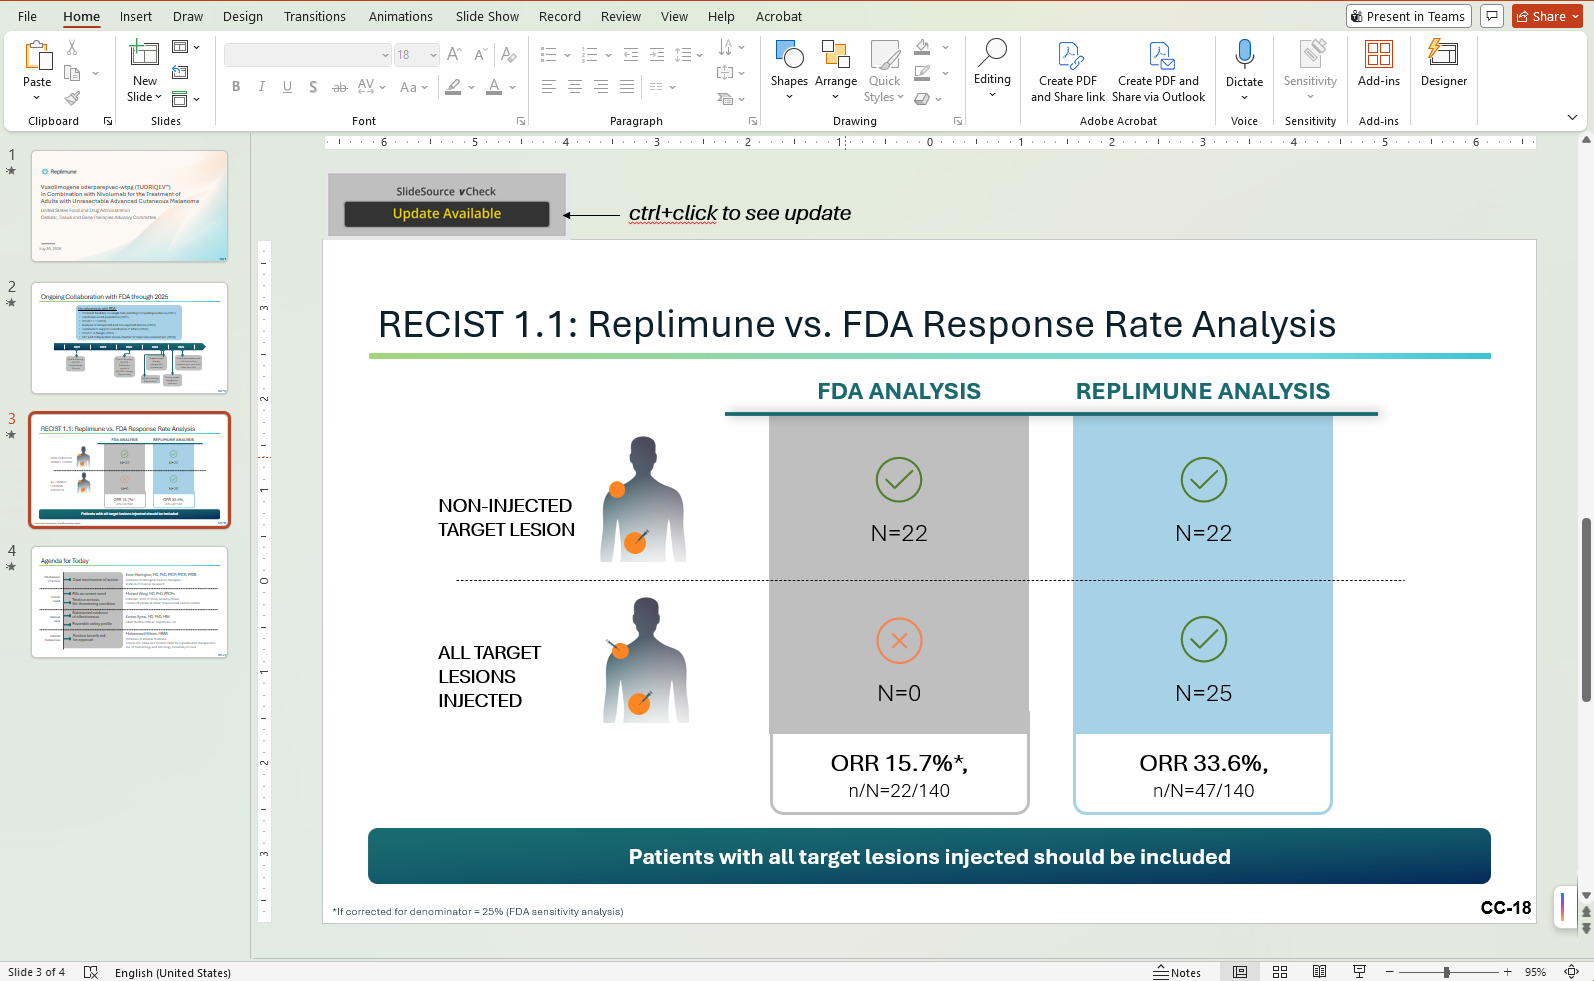
Task: Click English (United States) language
Action: tap(173, 972)
